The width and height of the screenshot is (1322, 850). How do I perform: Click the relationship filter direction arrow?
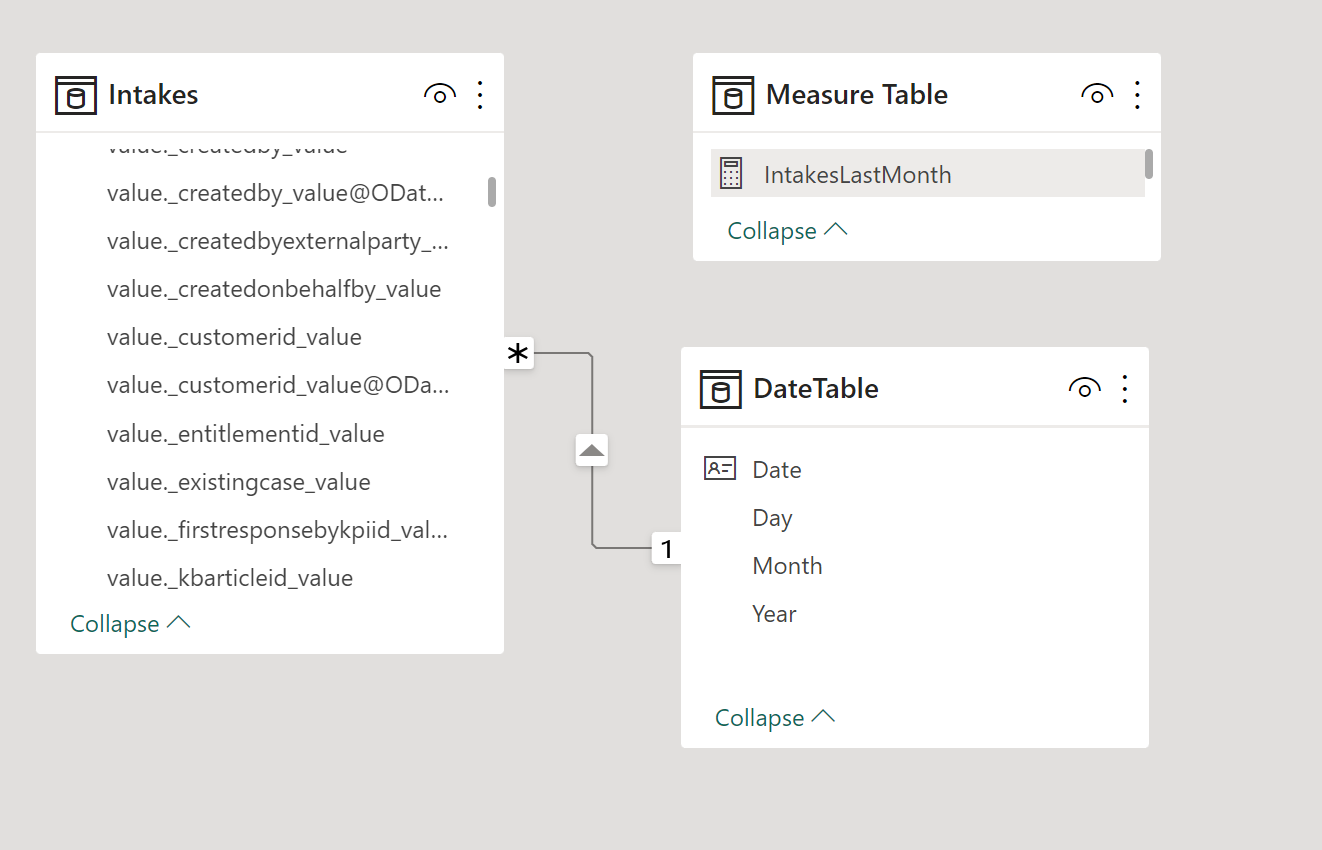pos(592,451)
